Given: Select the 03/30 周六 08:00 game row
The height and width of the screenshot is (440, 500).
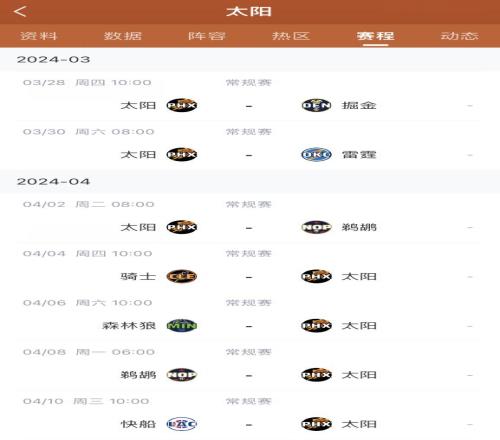Looking at the screenshot, I should pos(248,145).
